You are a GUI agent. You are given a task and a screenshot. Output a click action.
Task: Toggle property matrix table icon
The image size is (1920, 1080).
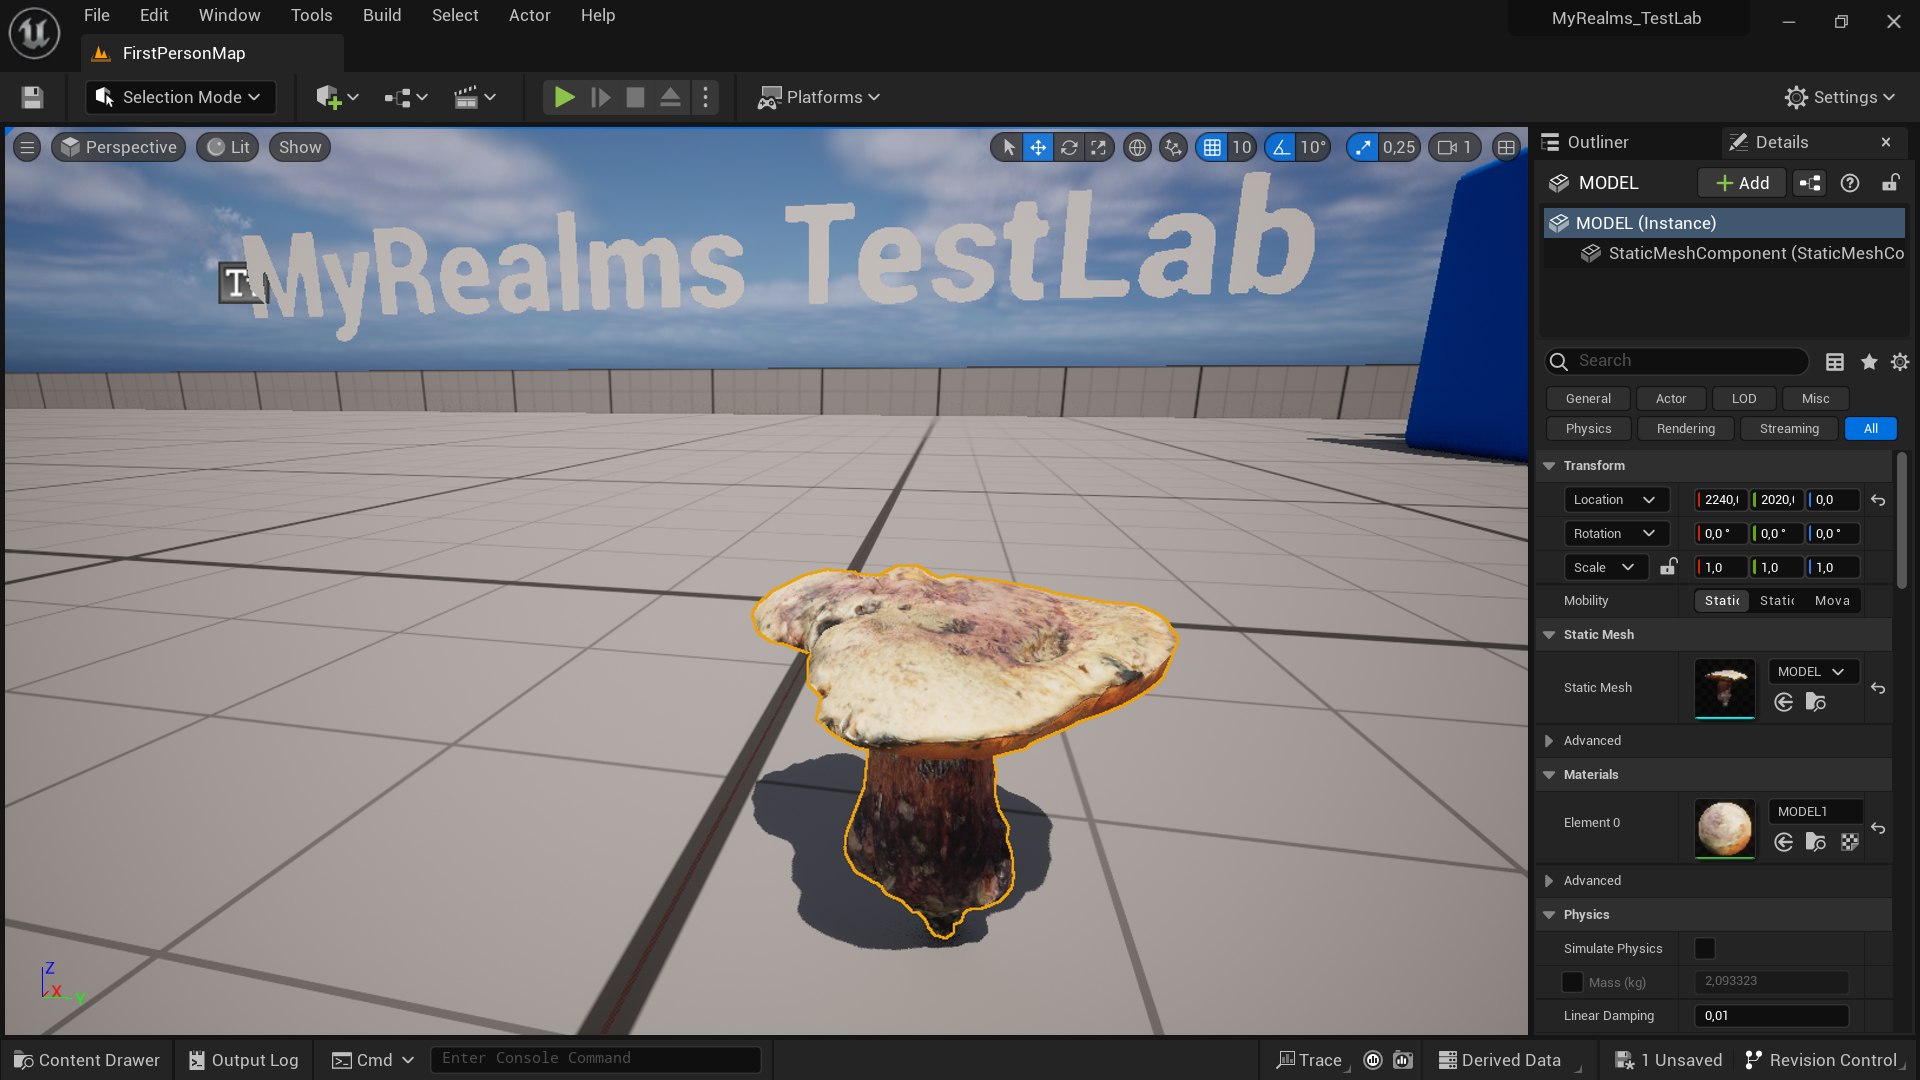coord(1835,361)
